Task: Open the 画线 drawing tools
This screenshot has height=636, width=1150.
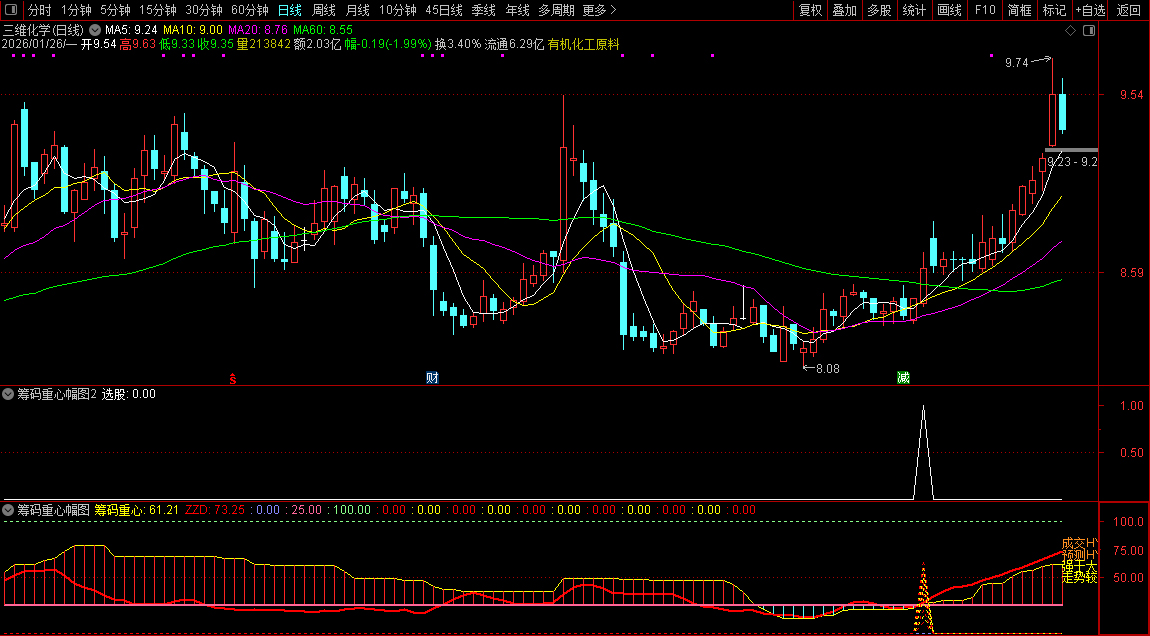Action: [949, 10]
